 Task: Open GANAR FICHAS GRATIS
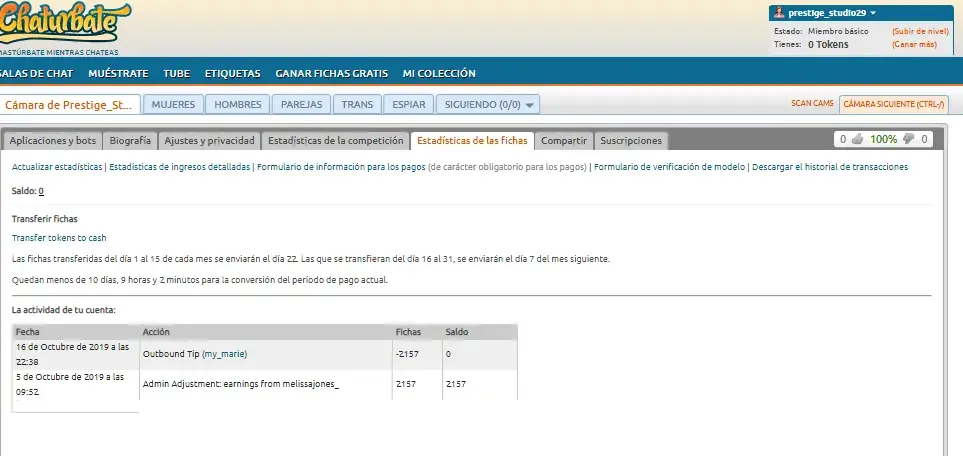(332, 74)
